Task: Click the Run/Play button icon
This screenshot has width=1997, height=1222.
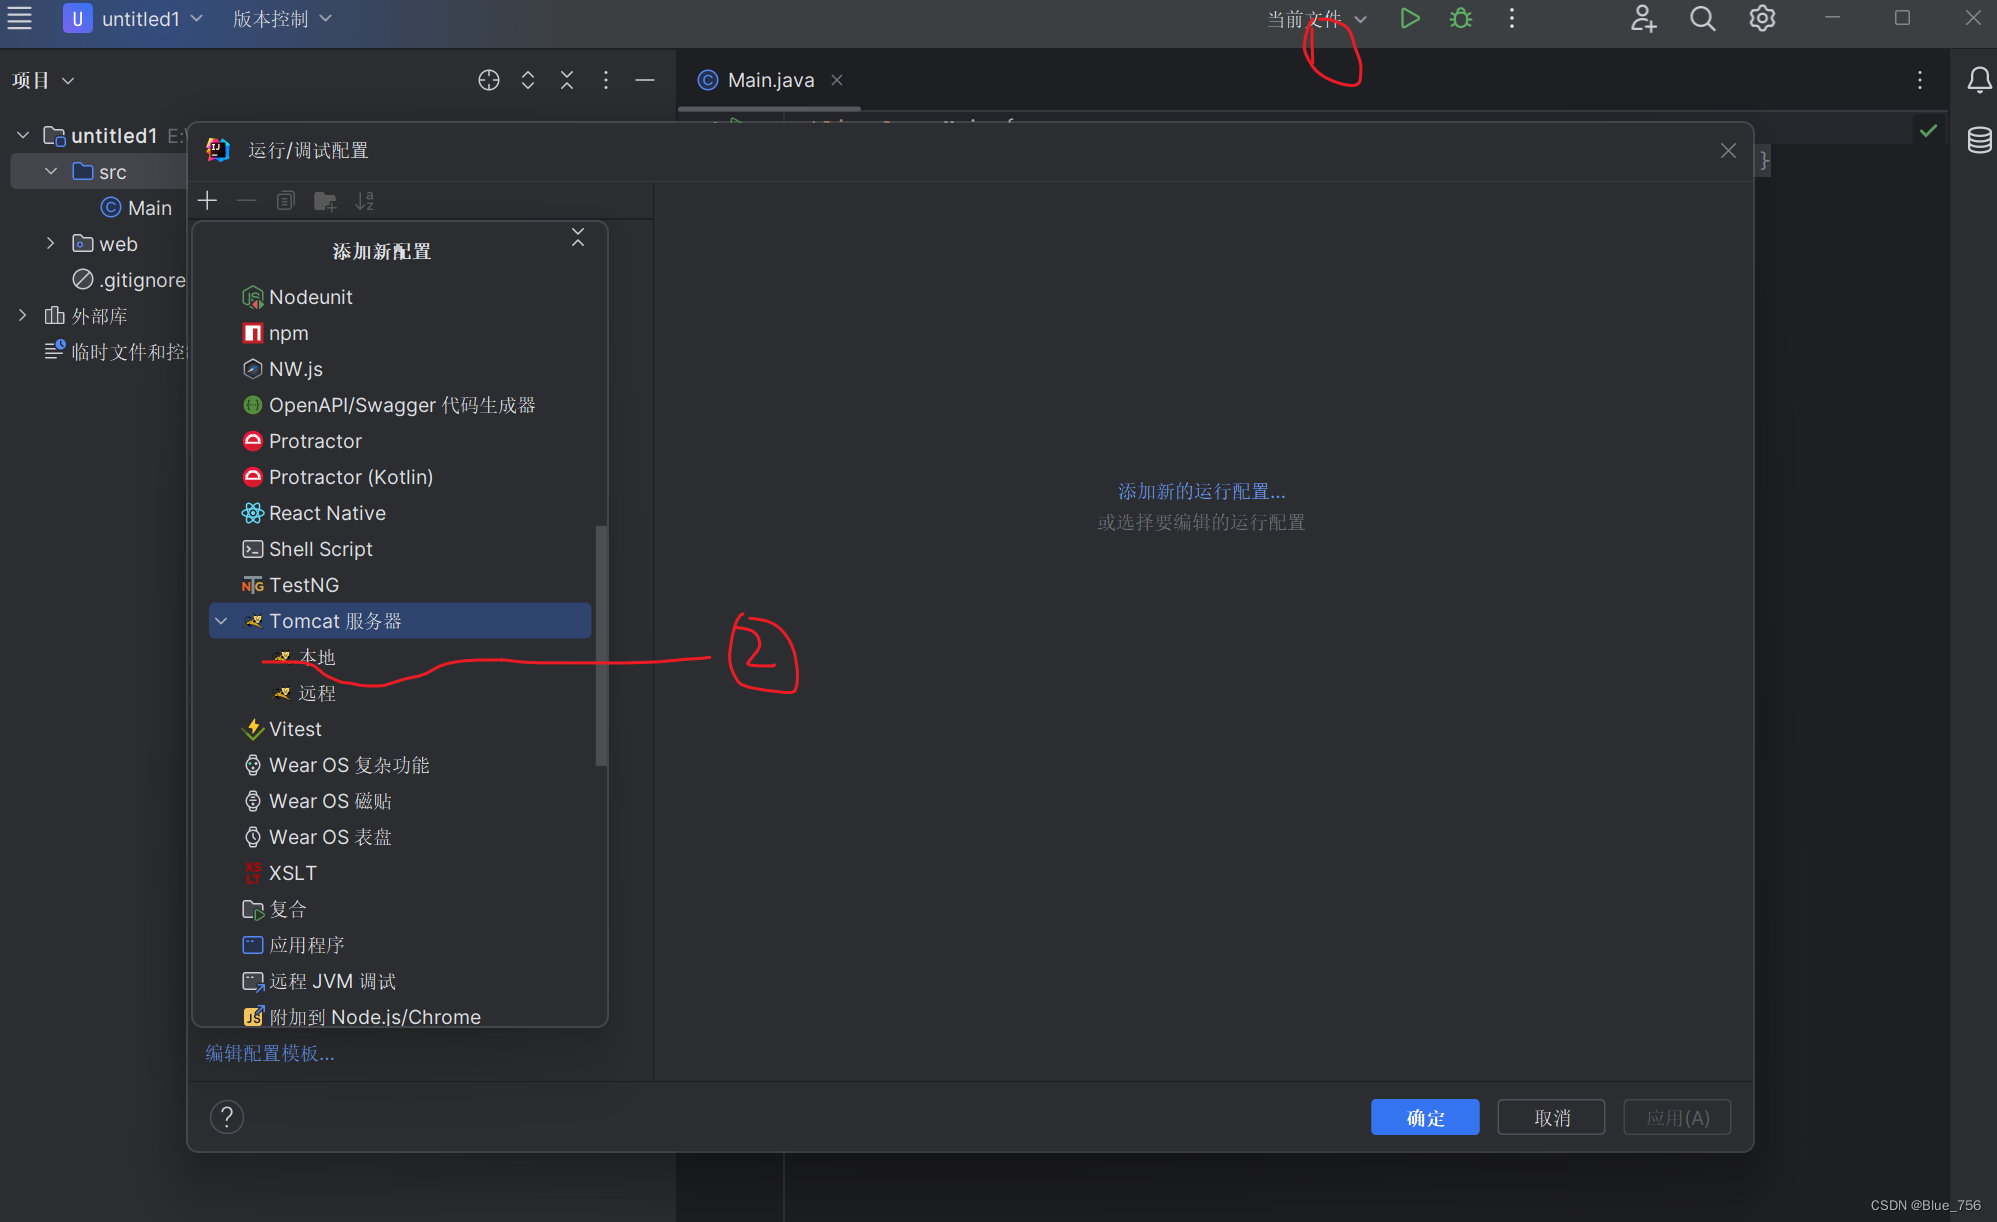Action: [x=1411, y=20]
